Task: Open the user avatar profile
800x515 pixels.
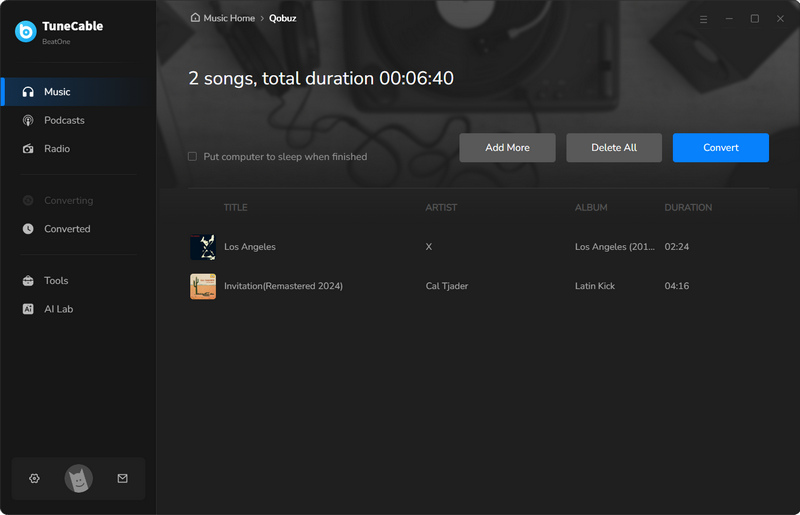Action: (x=79, y=478)
